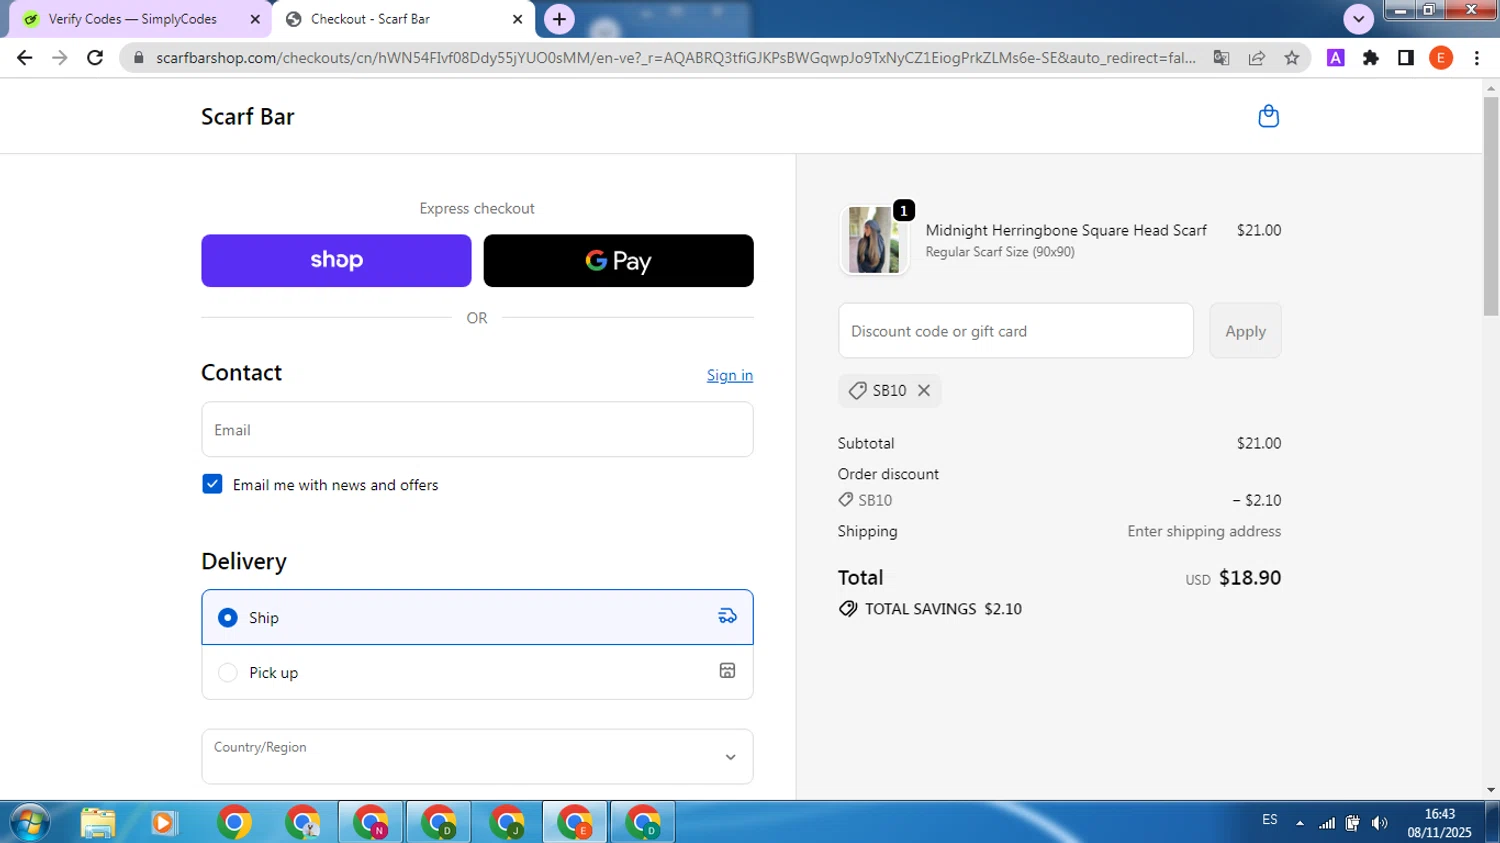The image size is (1500, 843).
Task: Open the Chrome profile E avatar
Action: [1441, 58]
